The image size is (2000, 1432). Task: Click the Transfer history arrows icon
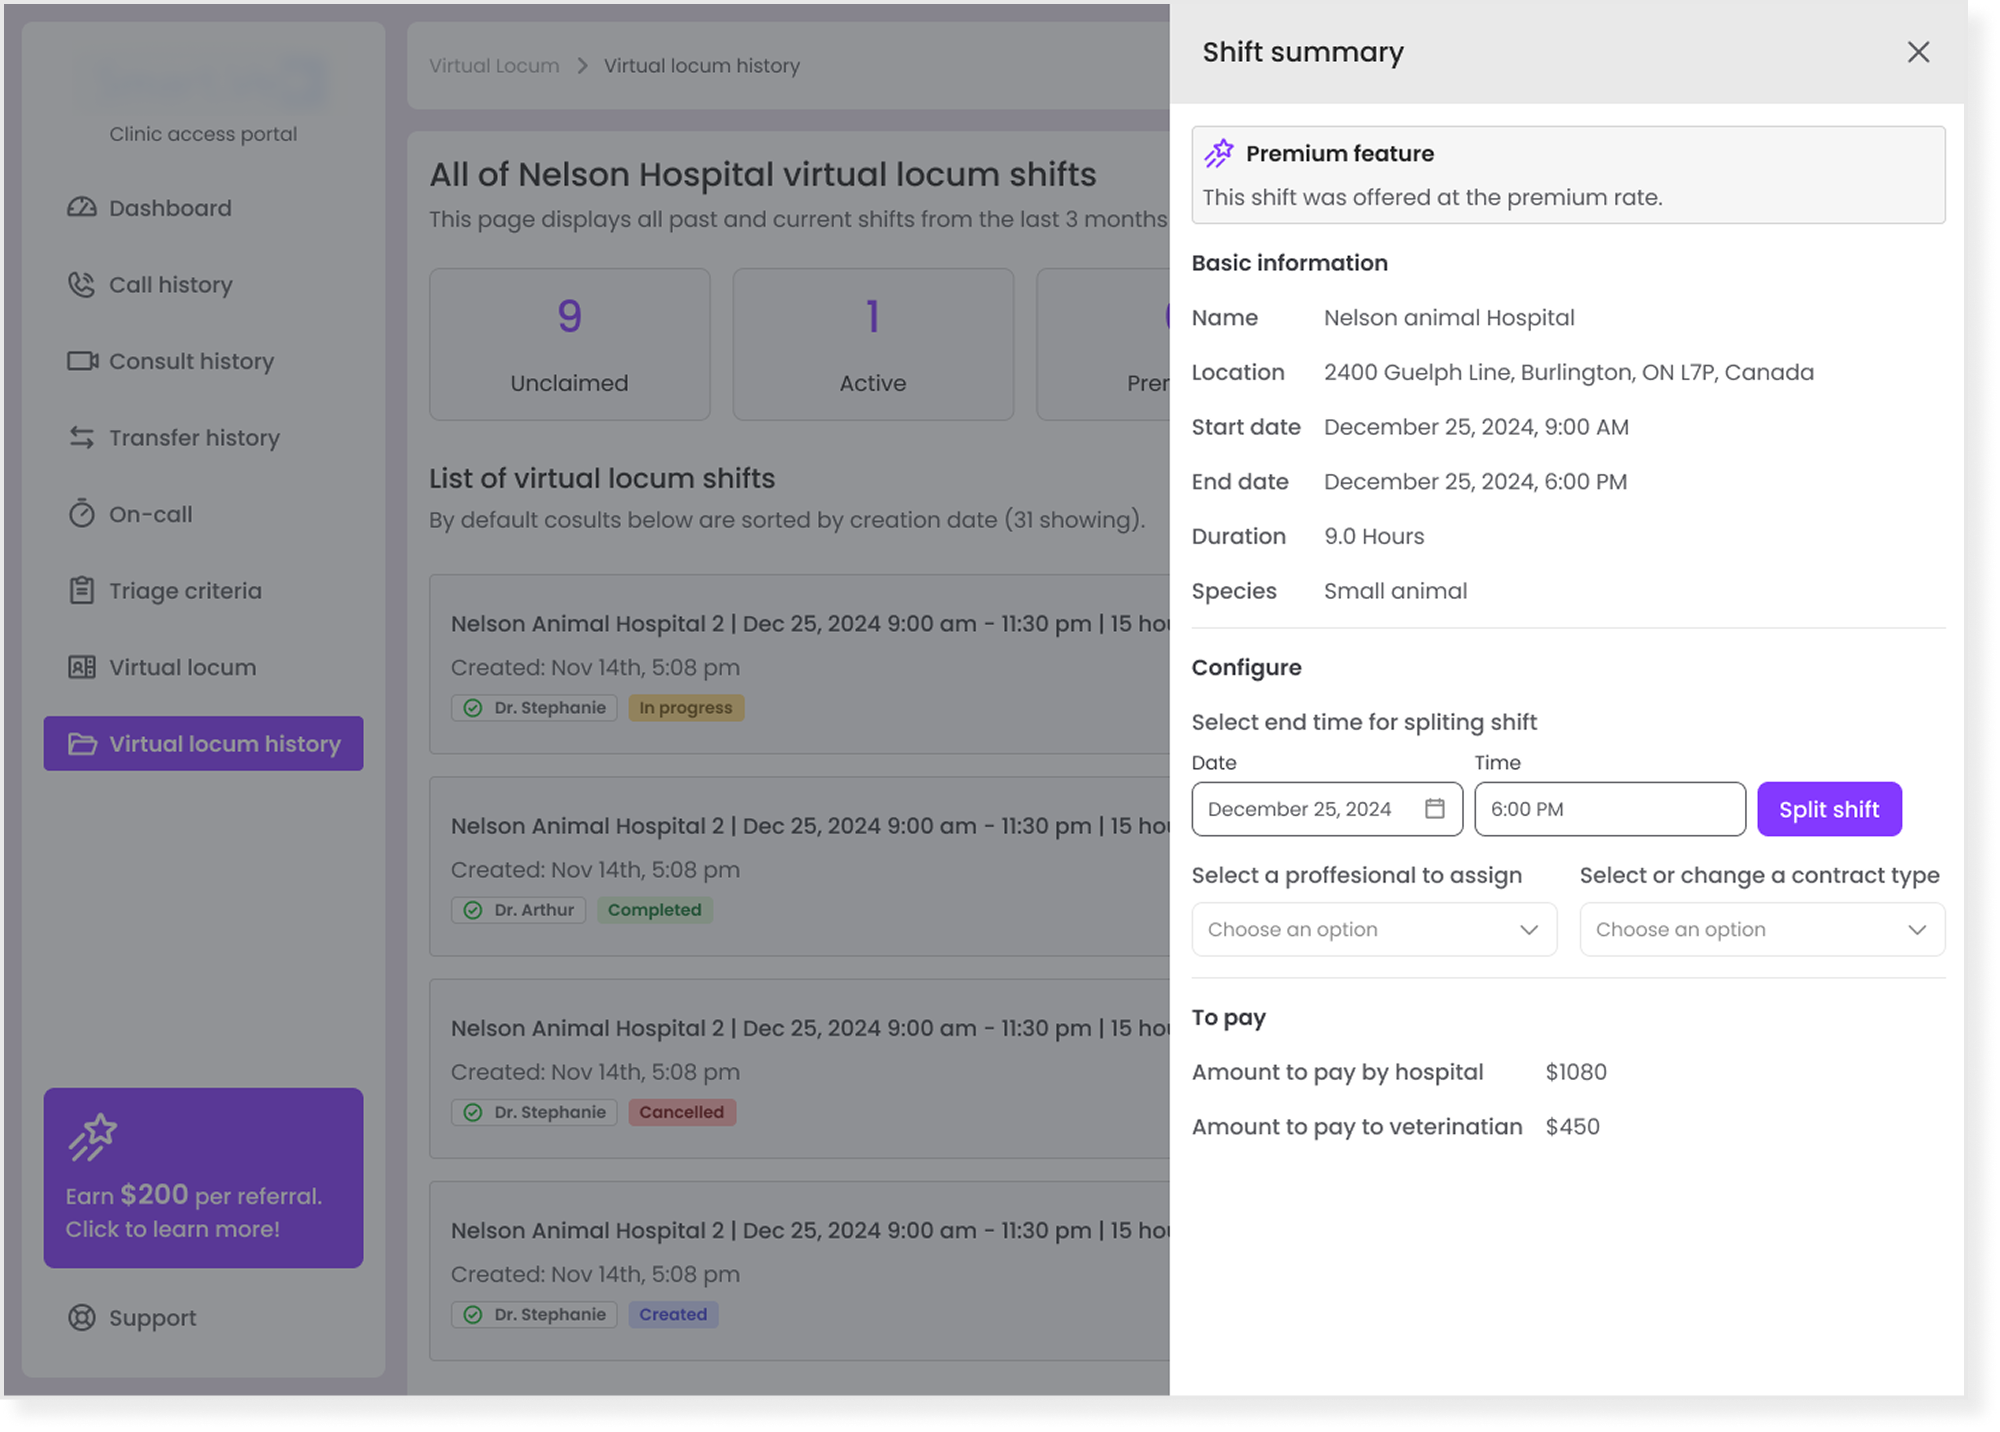(82, 438)
